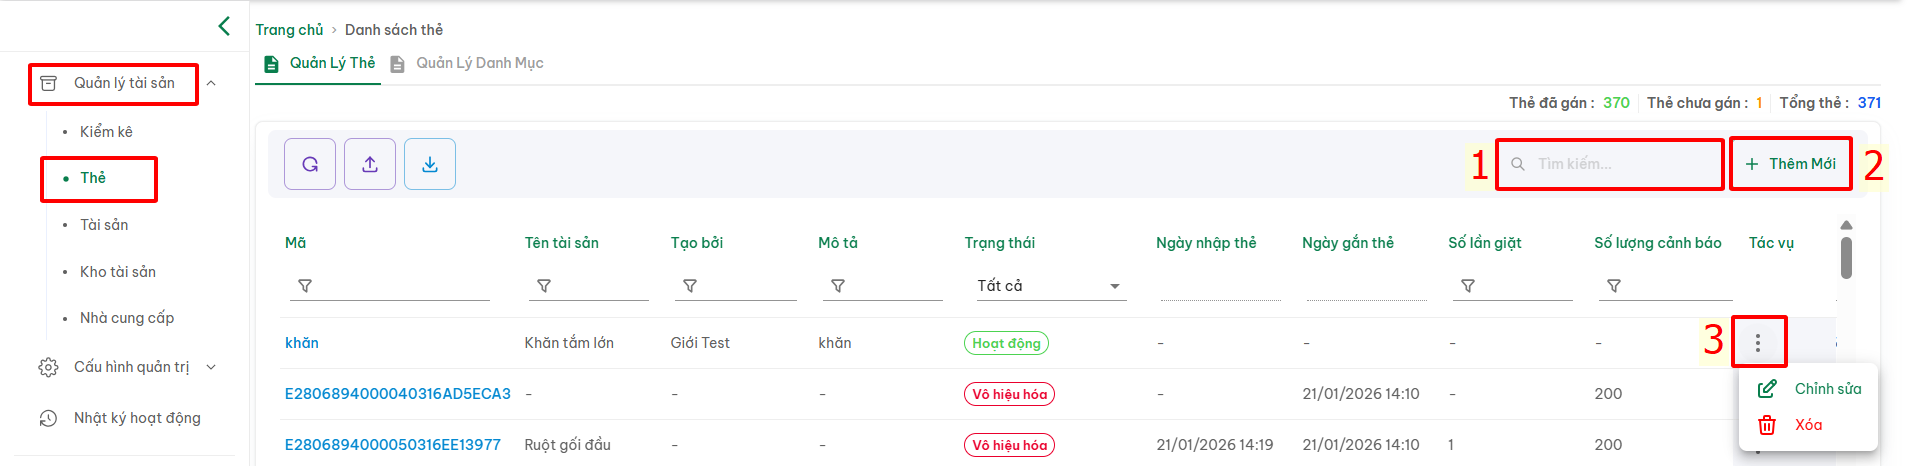
Task: Click the Thêm Mới button
Action: 1791,164
